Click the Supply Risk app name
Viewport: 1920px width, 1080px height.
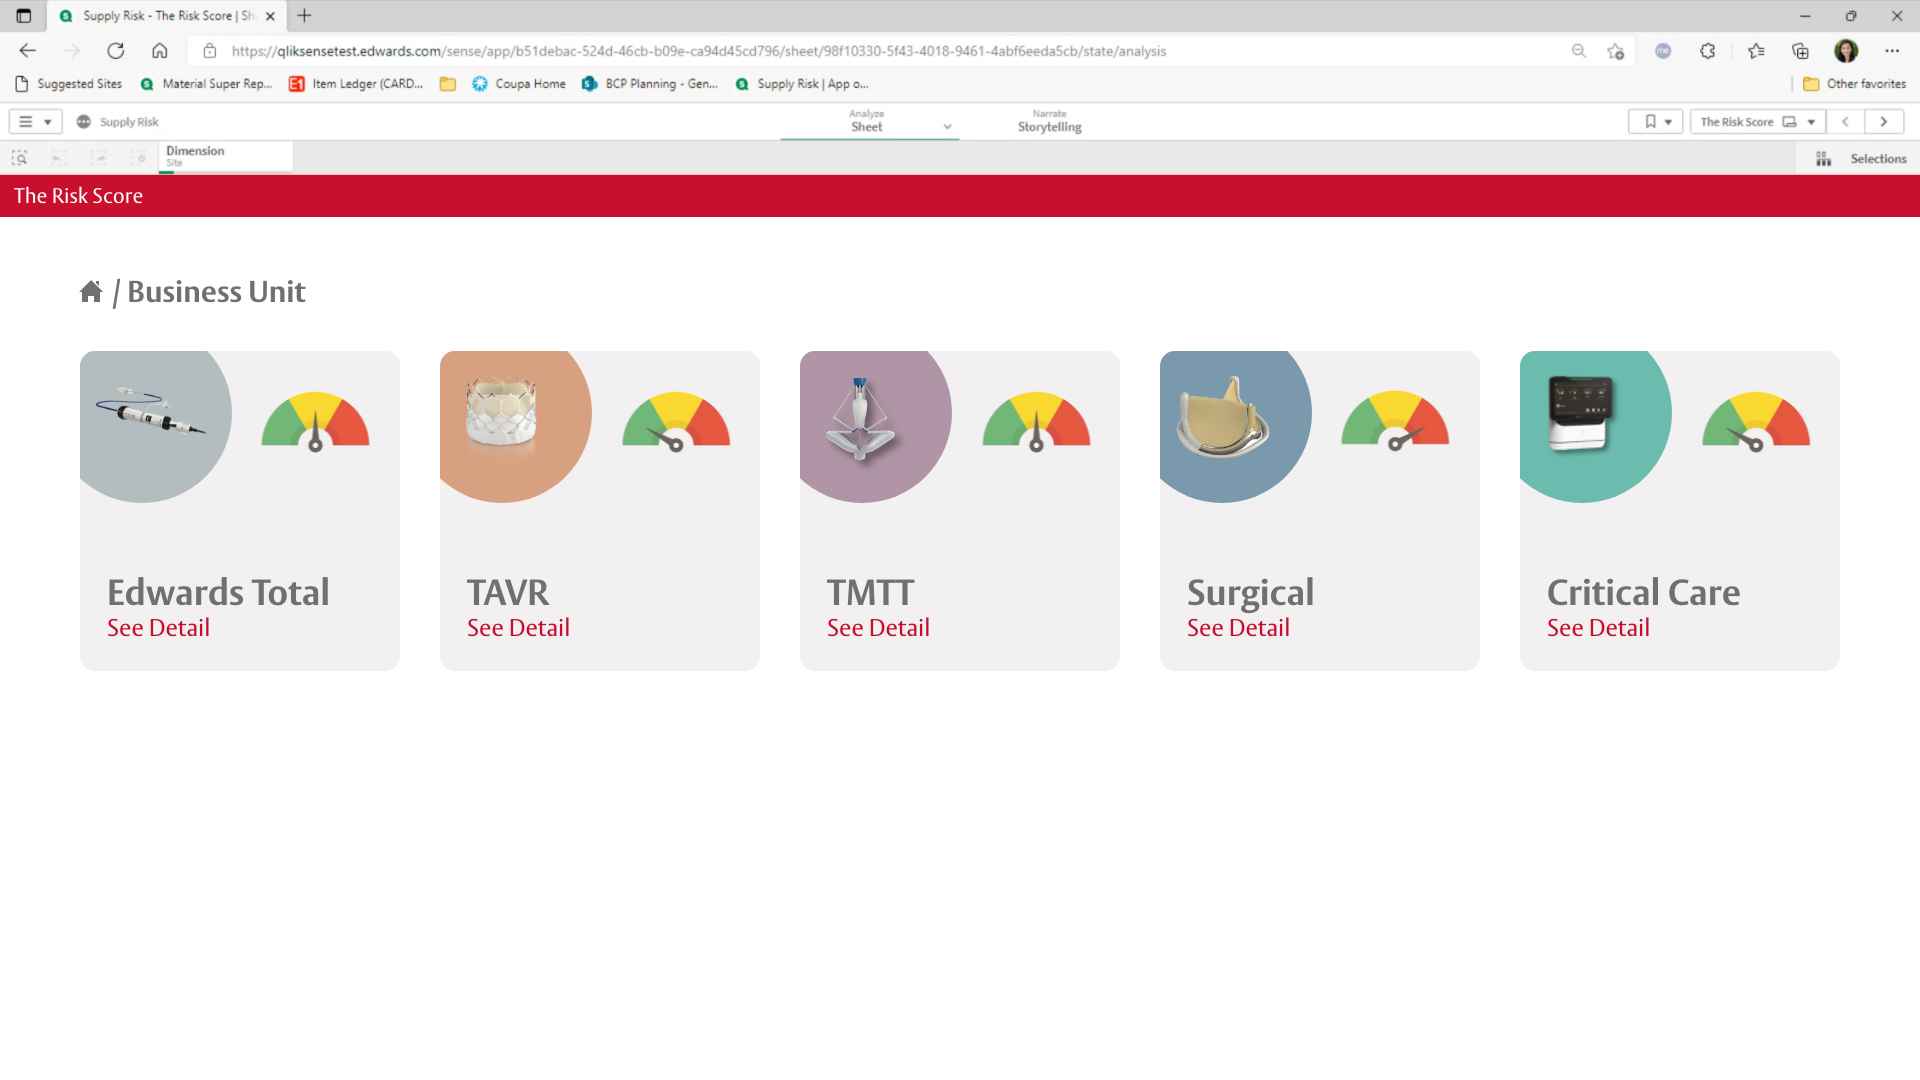(x=129, y=122)
